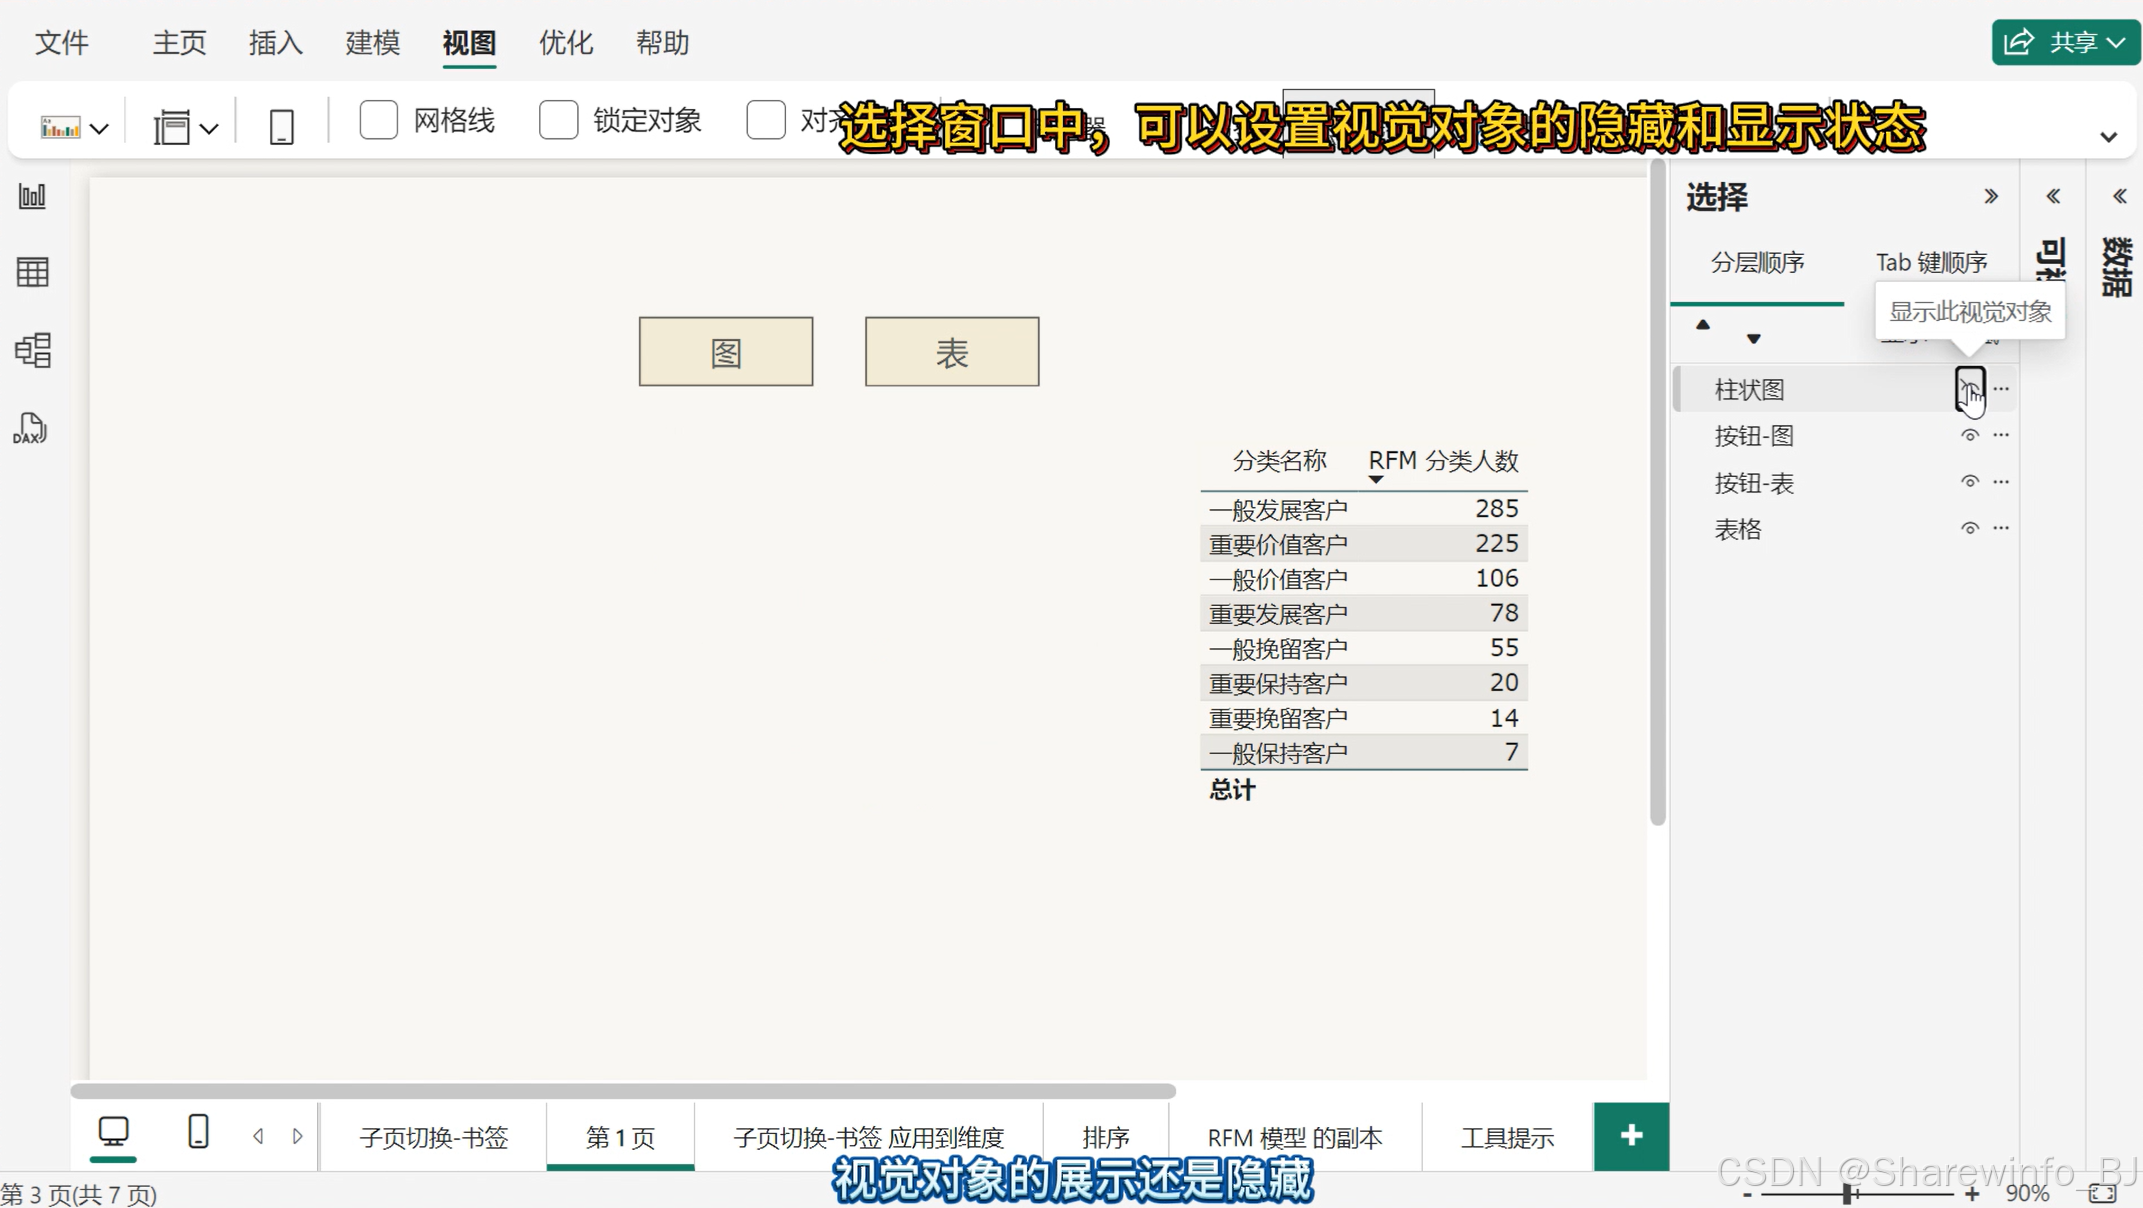
Task: Open the 共享 share dropdown
Action: [x=2066, y=42]
